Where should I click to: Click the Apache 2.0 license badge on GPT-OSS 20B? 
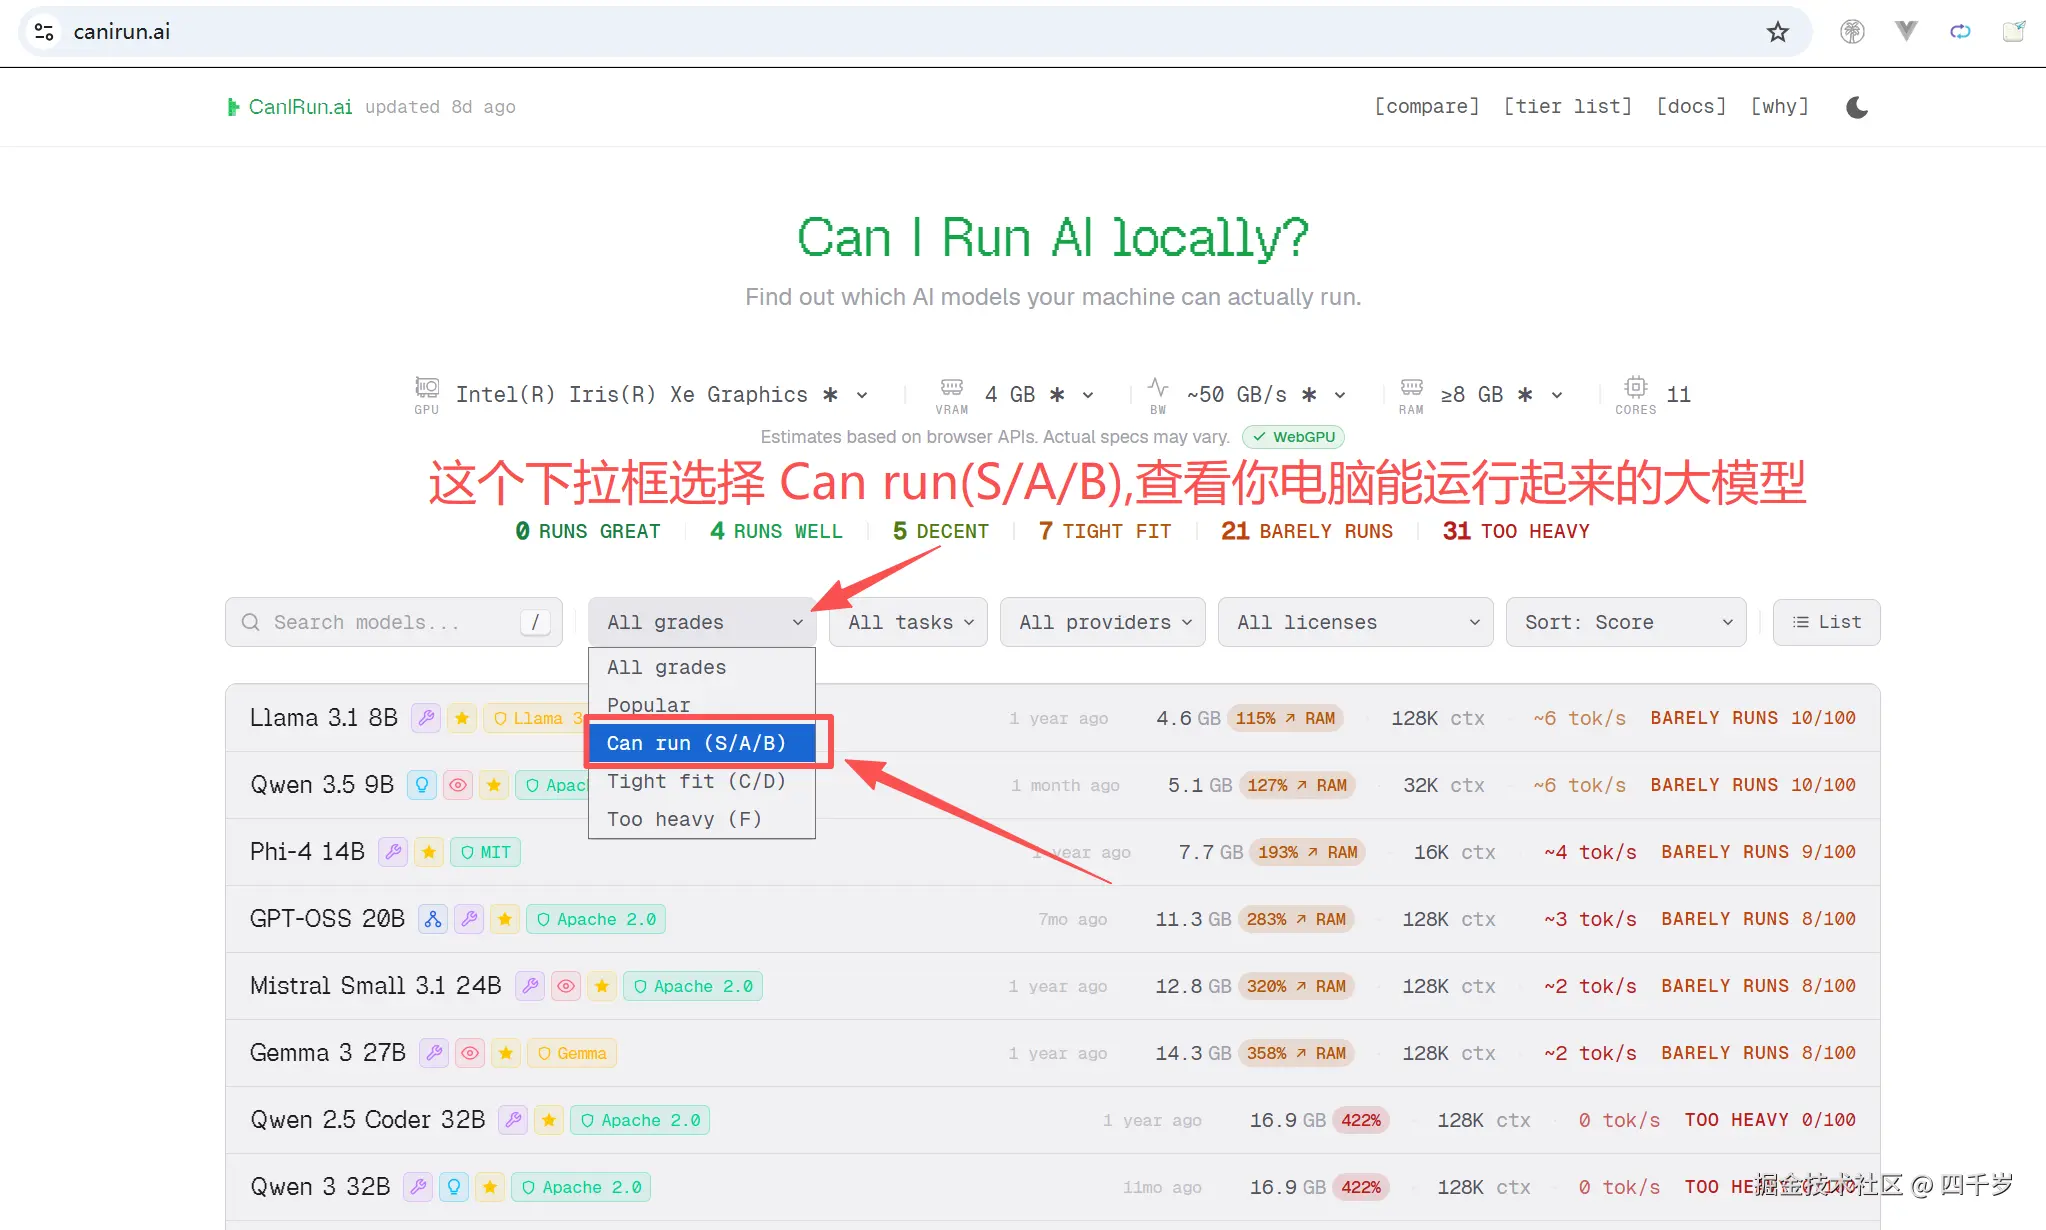596,919
